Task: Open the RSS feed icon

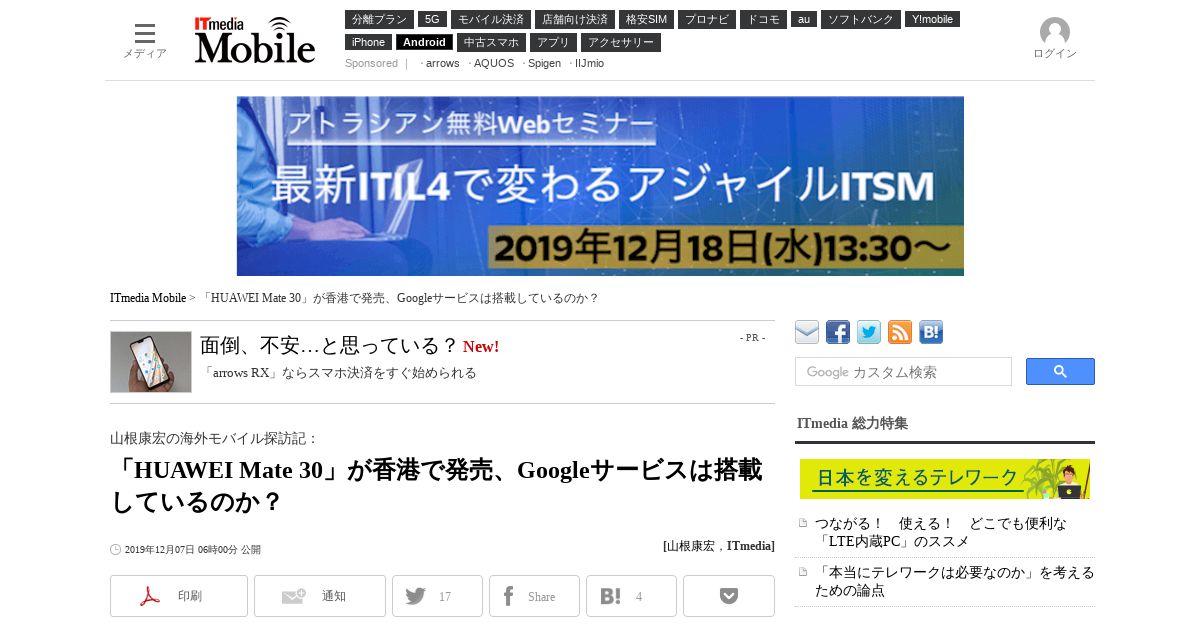Action: (900, 332)
